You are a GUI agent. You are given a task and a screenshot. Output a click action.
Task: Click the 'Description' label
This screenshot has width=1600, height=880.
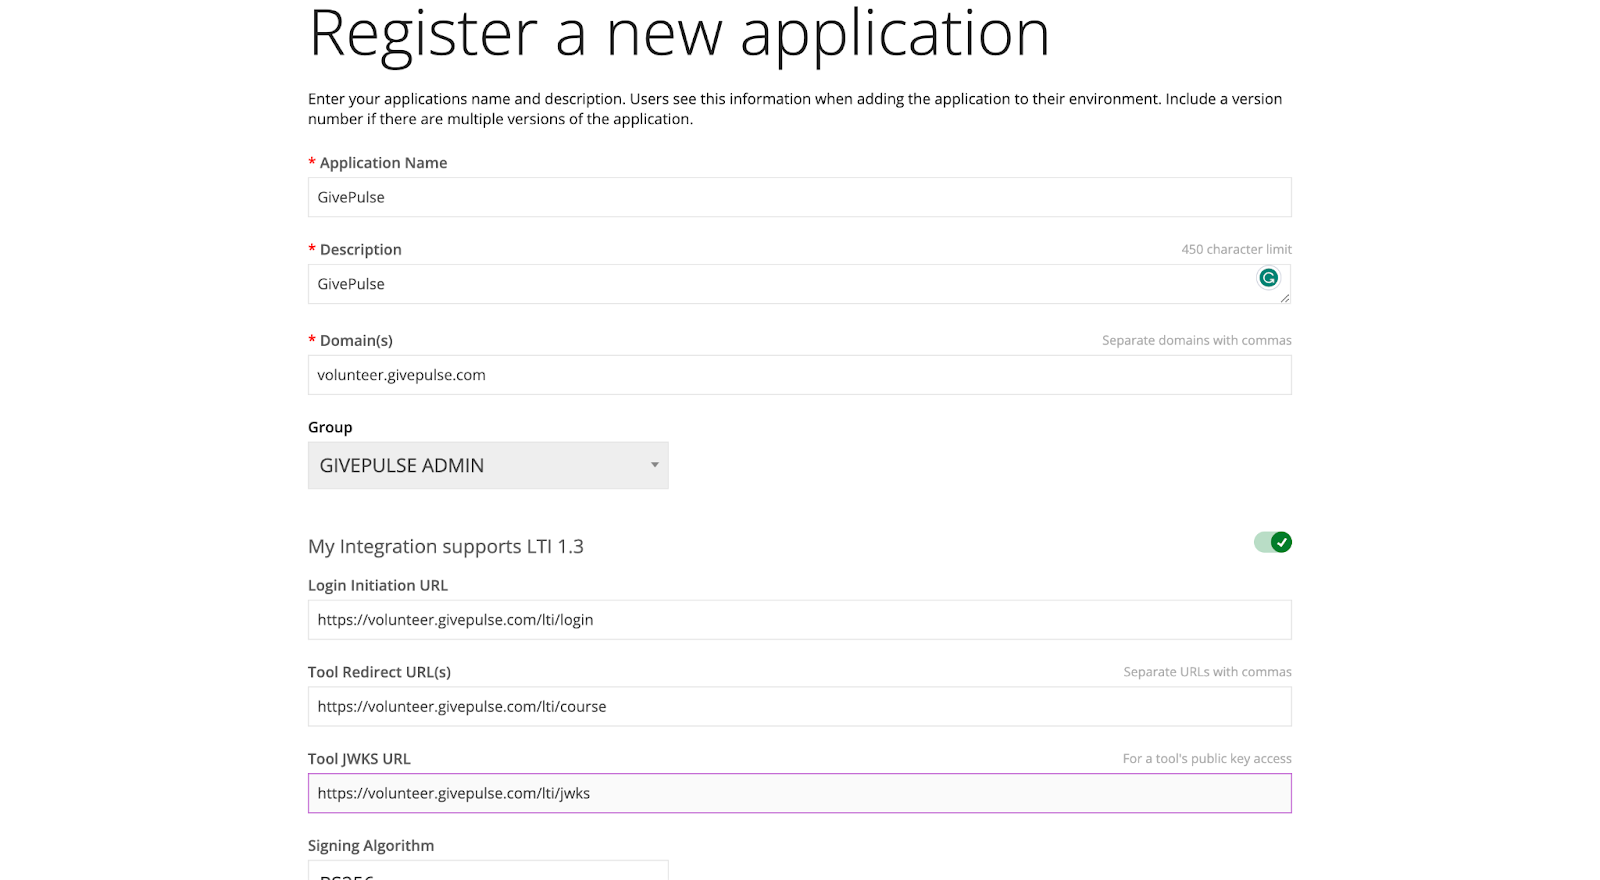pyautogui.click(x=361, y=250)
